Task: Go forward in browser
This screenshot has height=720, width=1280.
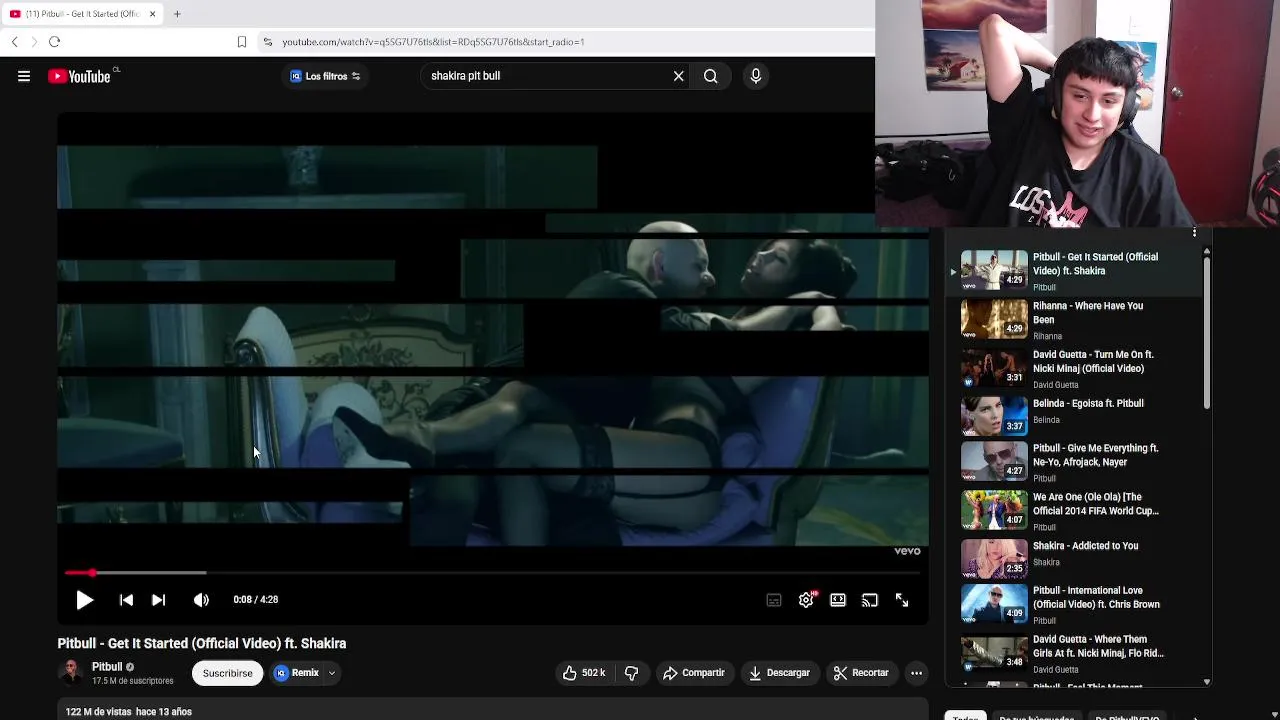Action: tap(34, 42)
